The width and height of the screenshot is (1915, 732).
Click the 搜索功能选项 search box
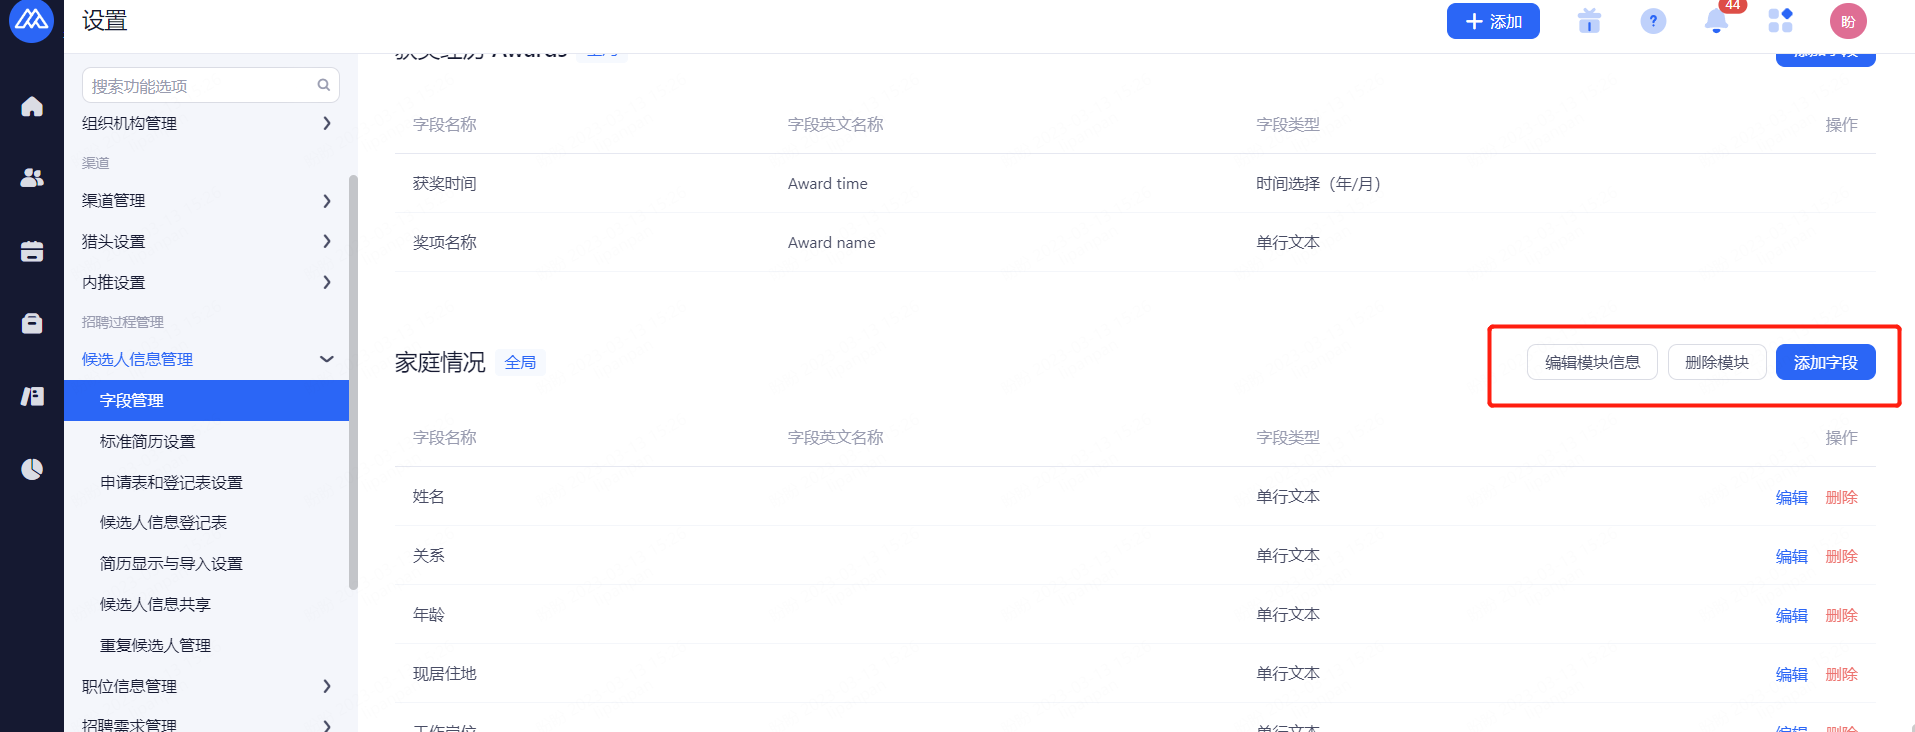coord(200,86)
